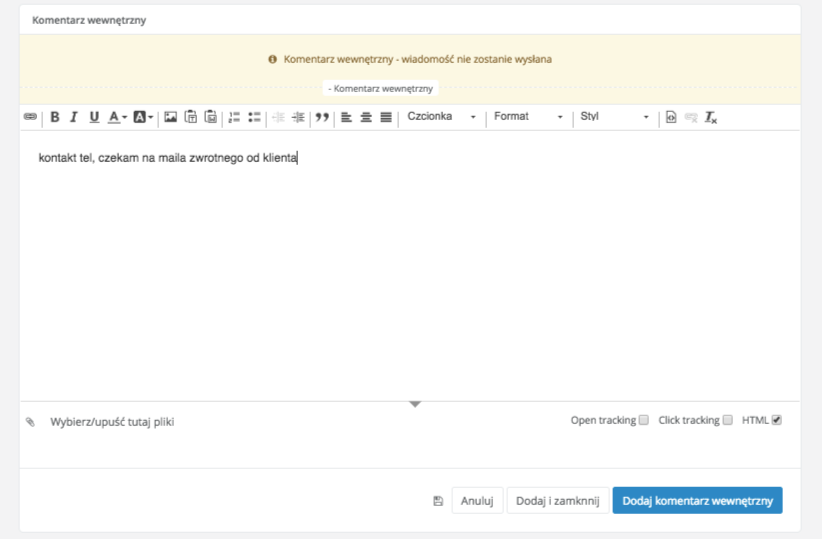Image resolution: width=822 pixels, height=539 pixels.
Task: Increase the indent
Action: coord(298,117)
